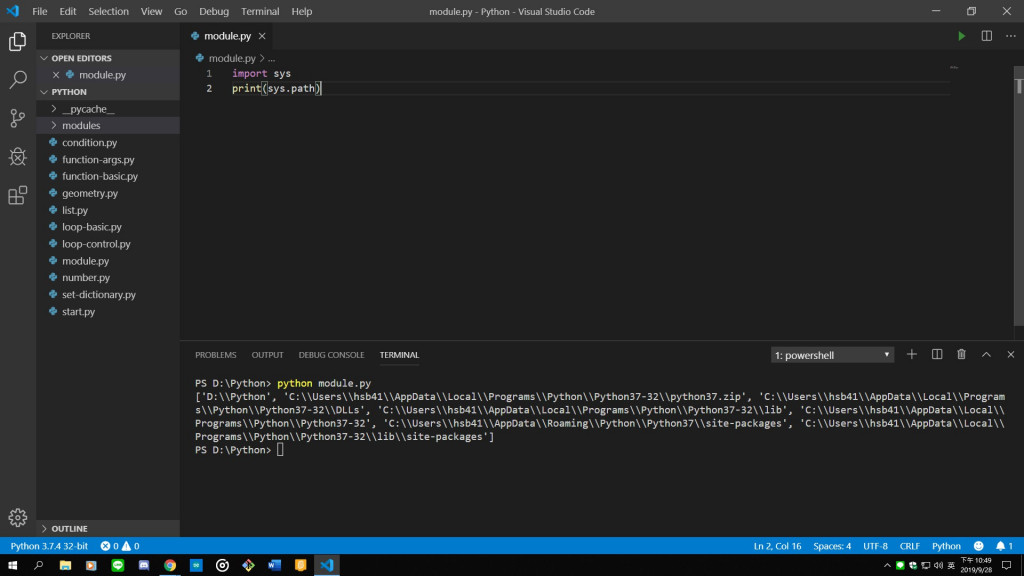This screenshot has width=1024, height=576.
Task: Open Action Center notification icon on taskbar
Action: point(1007,566)
